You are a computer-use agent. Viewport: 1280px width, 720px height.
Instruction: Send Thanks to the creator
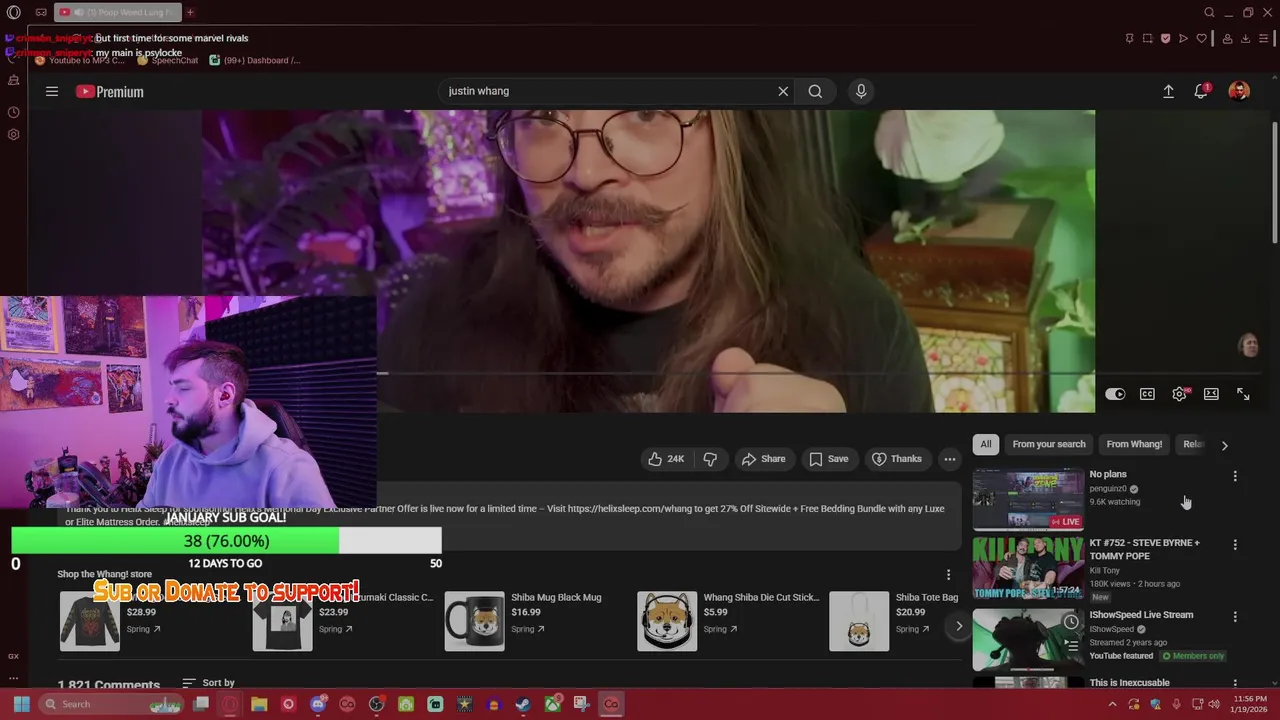[x=896, y=459]
